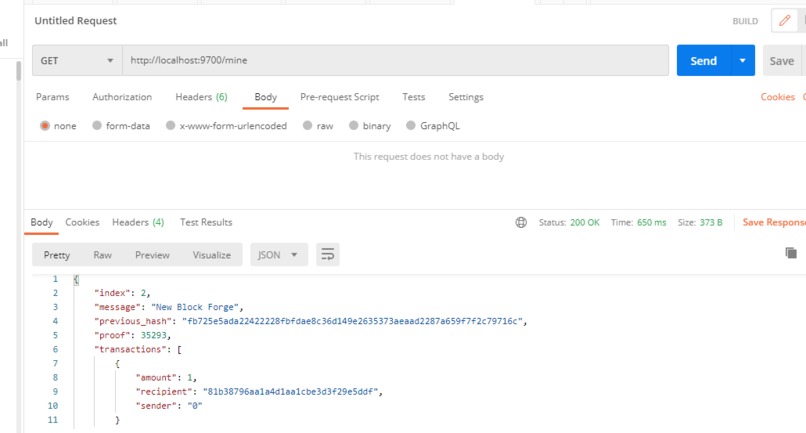Select the none body radio option
The width and height of the screenshot is (806, 433).
[45, 125]
